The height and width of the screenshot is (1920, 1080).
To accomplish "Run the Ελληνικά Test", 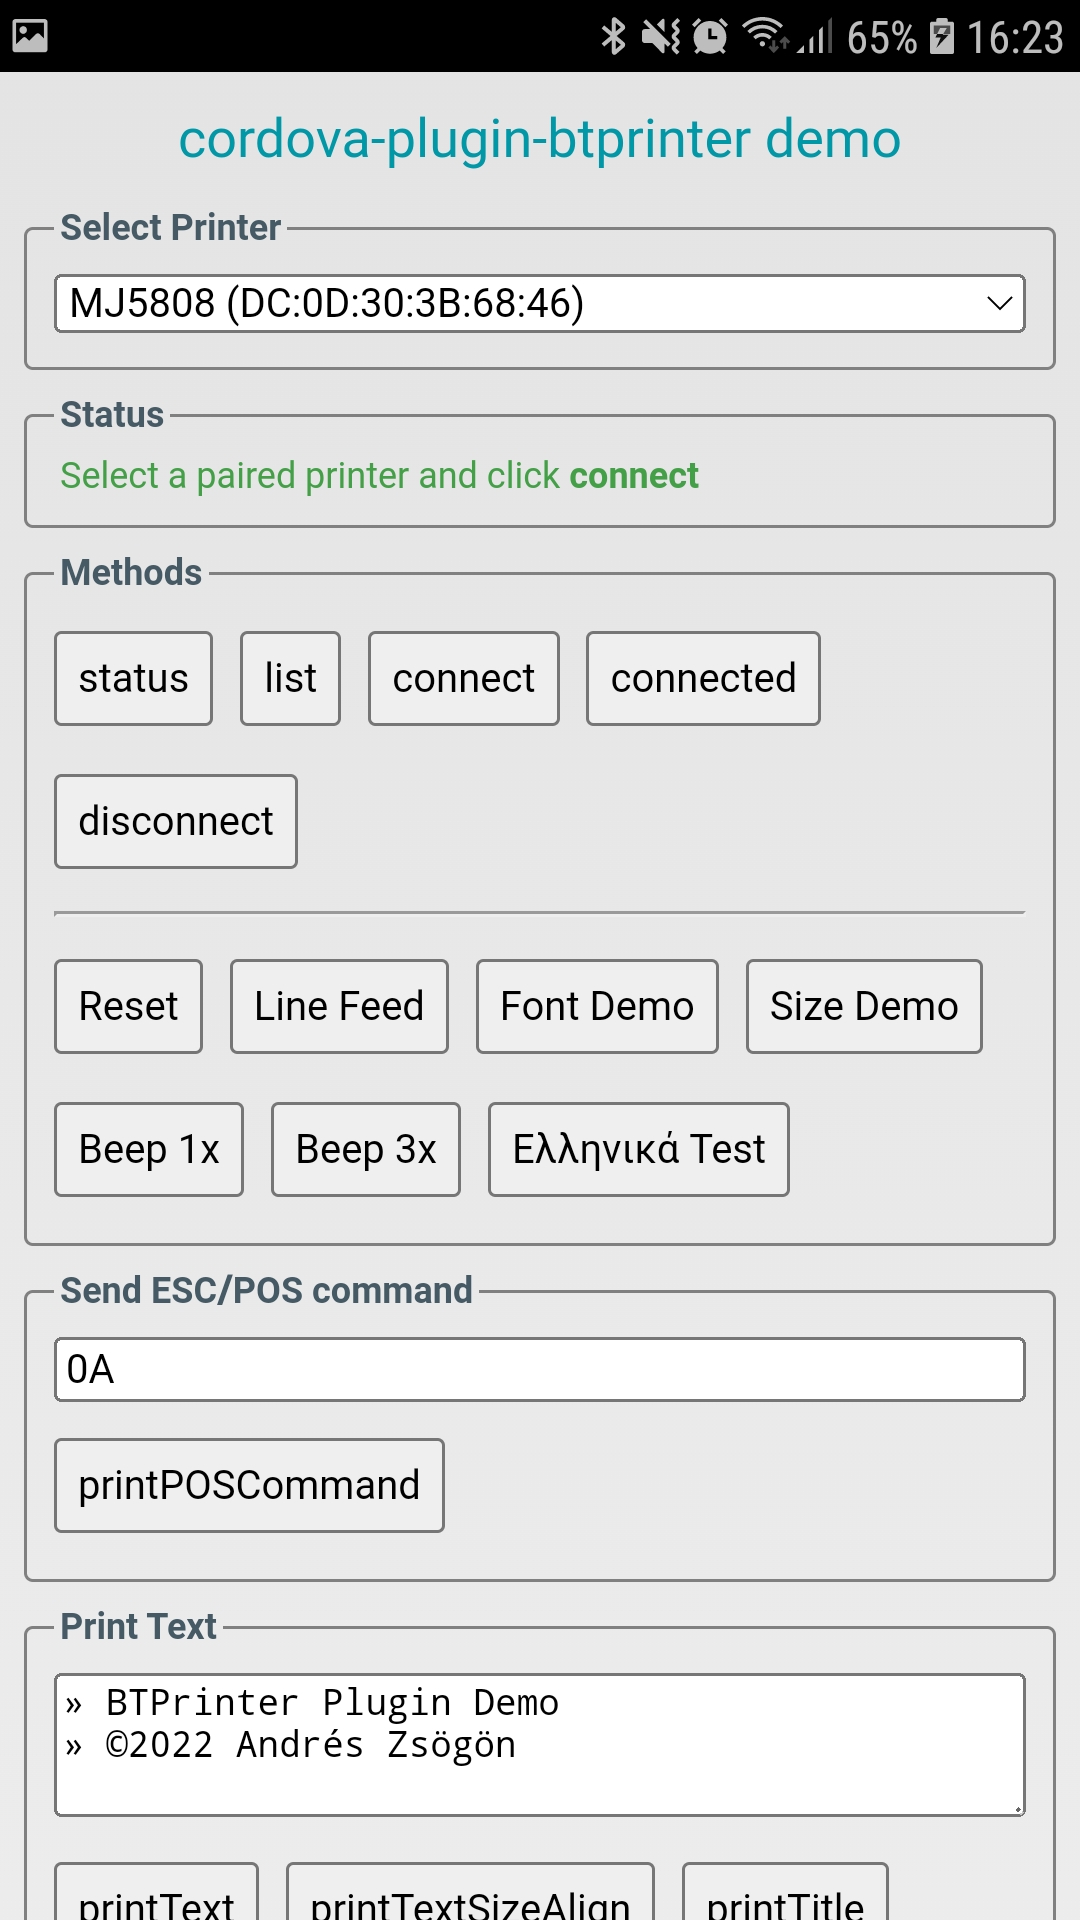I will tap(637, 1149).
